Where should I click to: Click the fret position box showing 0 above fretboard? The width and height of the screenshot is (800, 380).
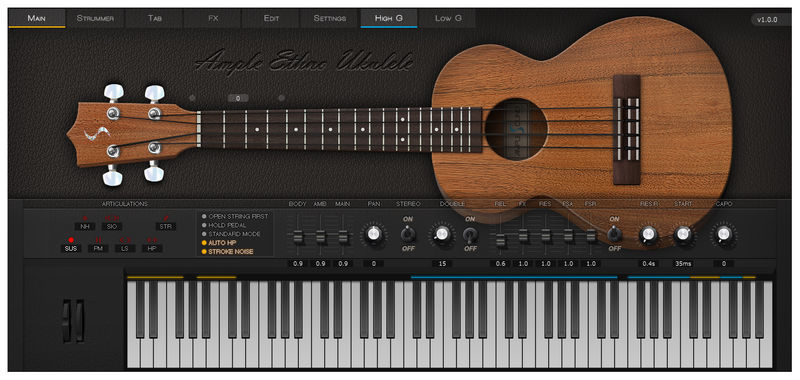238,98
